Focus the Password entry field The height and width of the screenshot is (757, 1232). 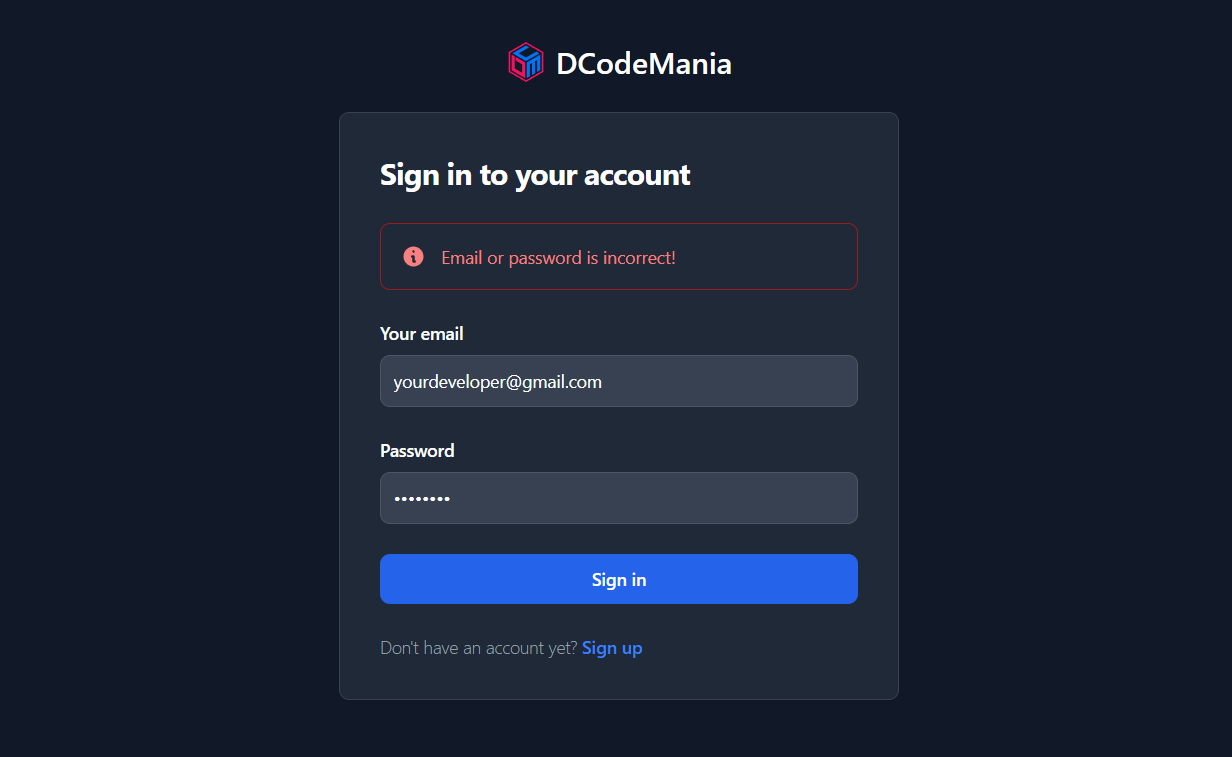point(618,498)
